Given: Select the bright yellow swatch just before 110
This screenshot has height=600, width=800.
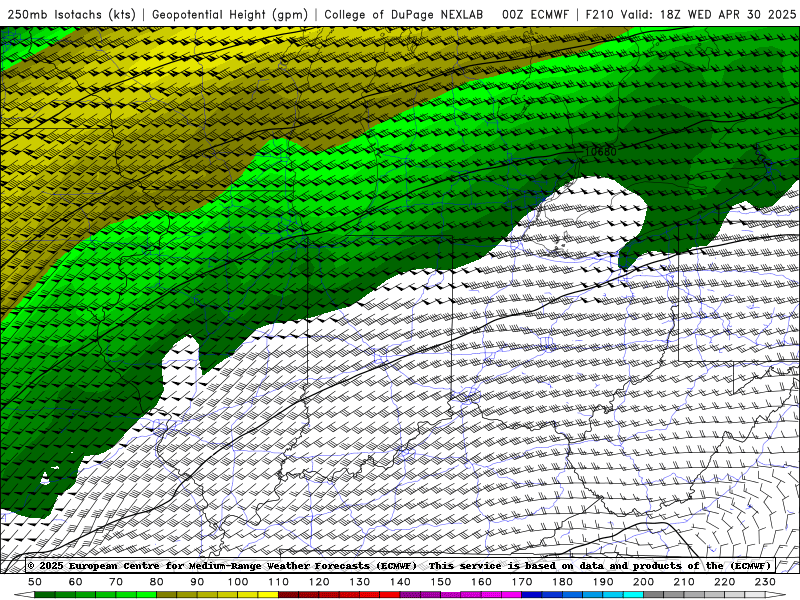Looking at the screenshot, I should tap(268, 595).
